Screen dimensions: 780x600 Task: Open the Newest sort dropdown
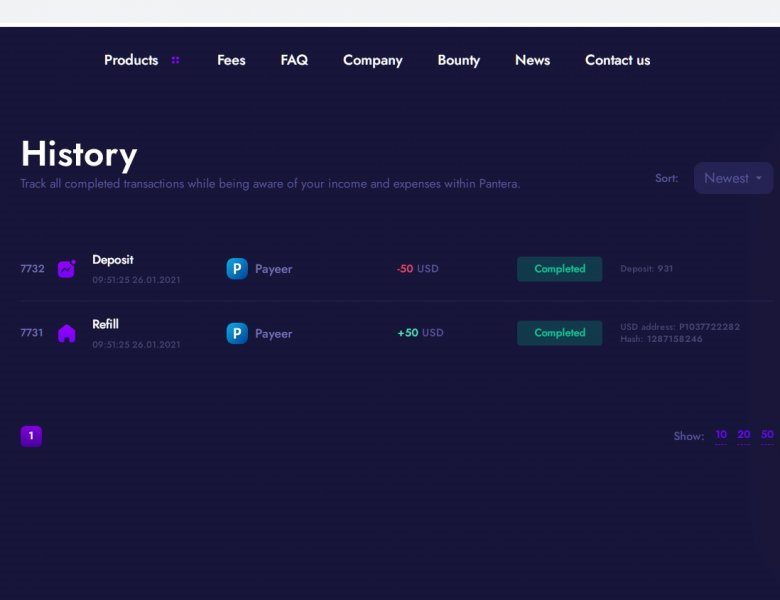pos(733,178)
